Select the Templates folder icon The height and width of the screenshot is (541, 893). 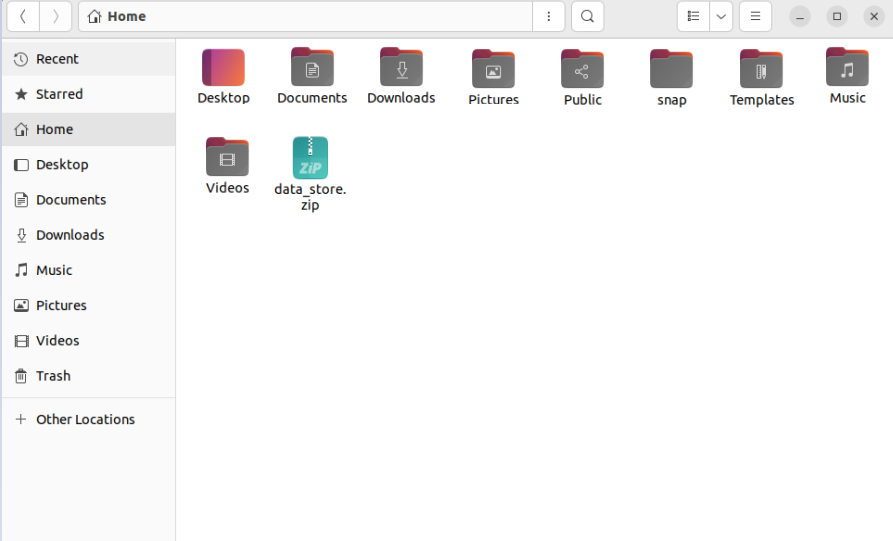click(x=761, y=69)
